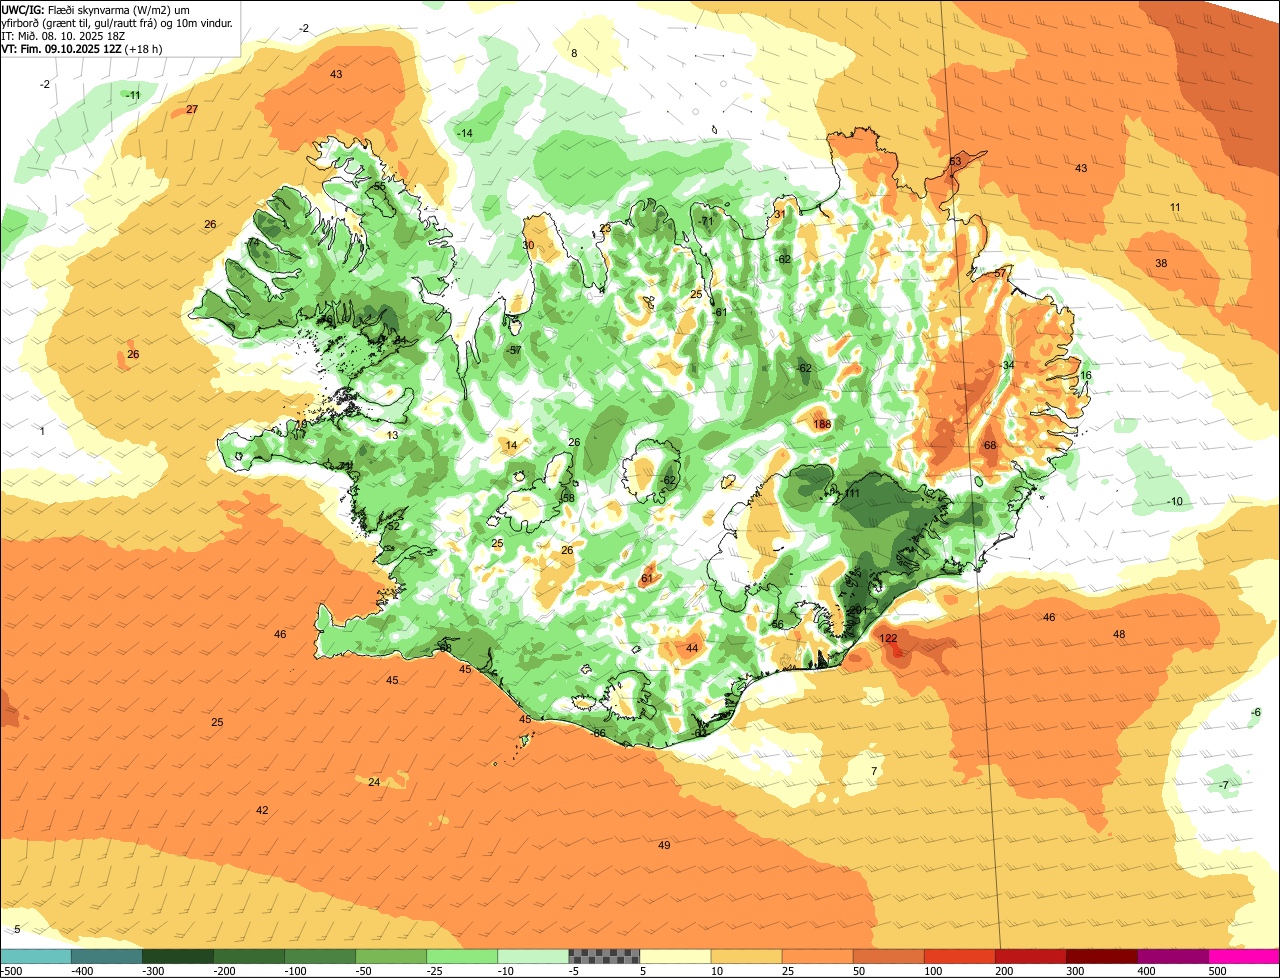
Task: Select the darkest green -300 to -200 swatch
Action: pyautogui.click(x=177, y=955)
